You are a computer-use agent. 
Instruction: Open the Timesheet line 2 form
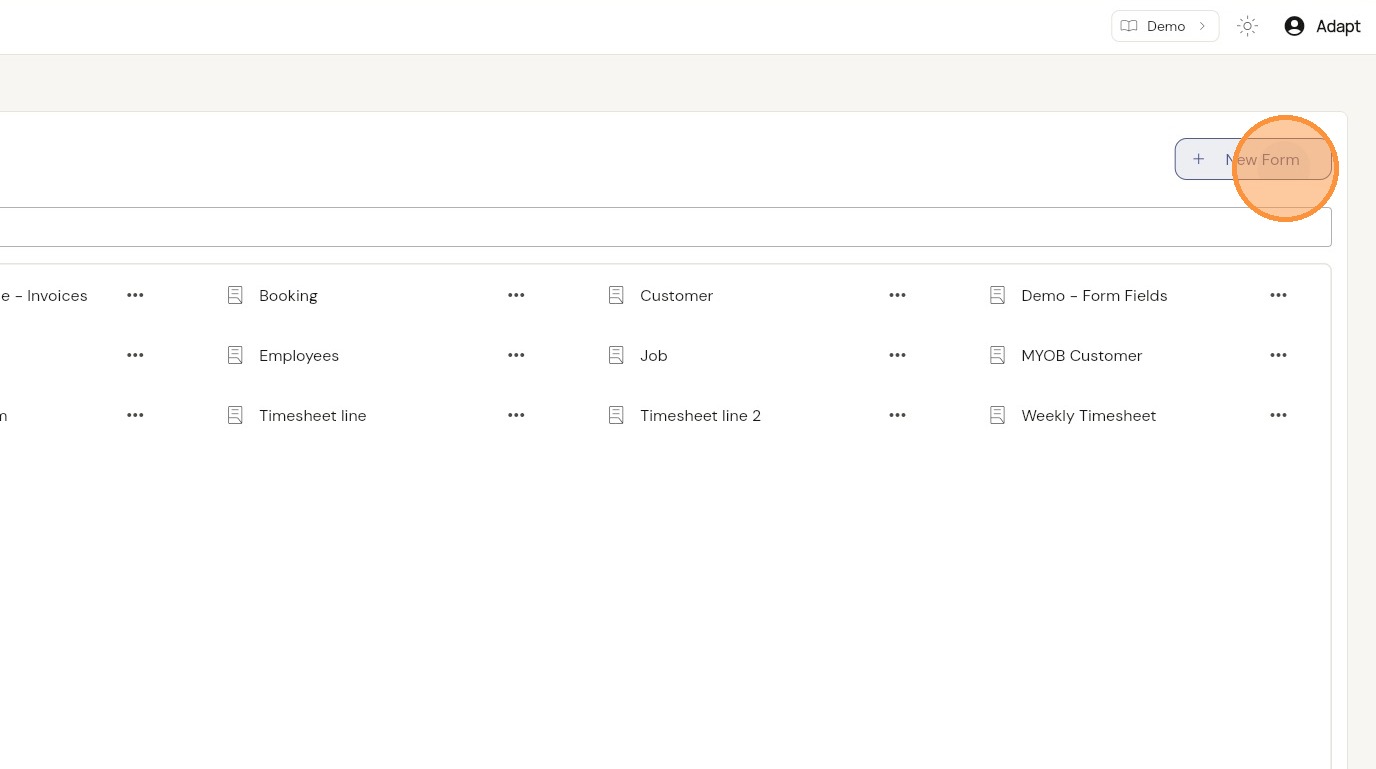[x=700, y=415]
